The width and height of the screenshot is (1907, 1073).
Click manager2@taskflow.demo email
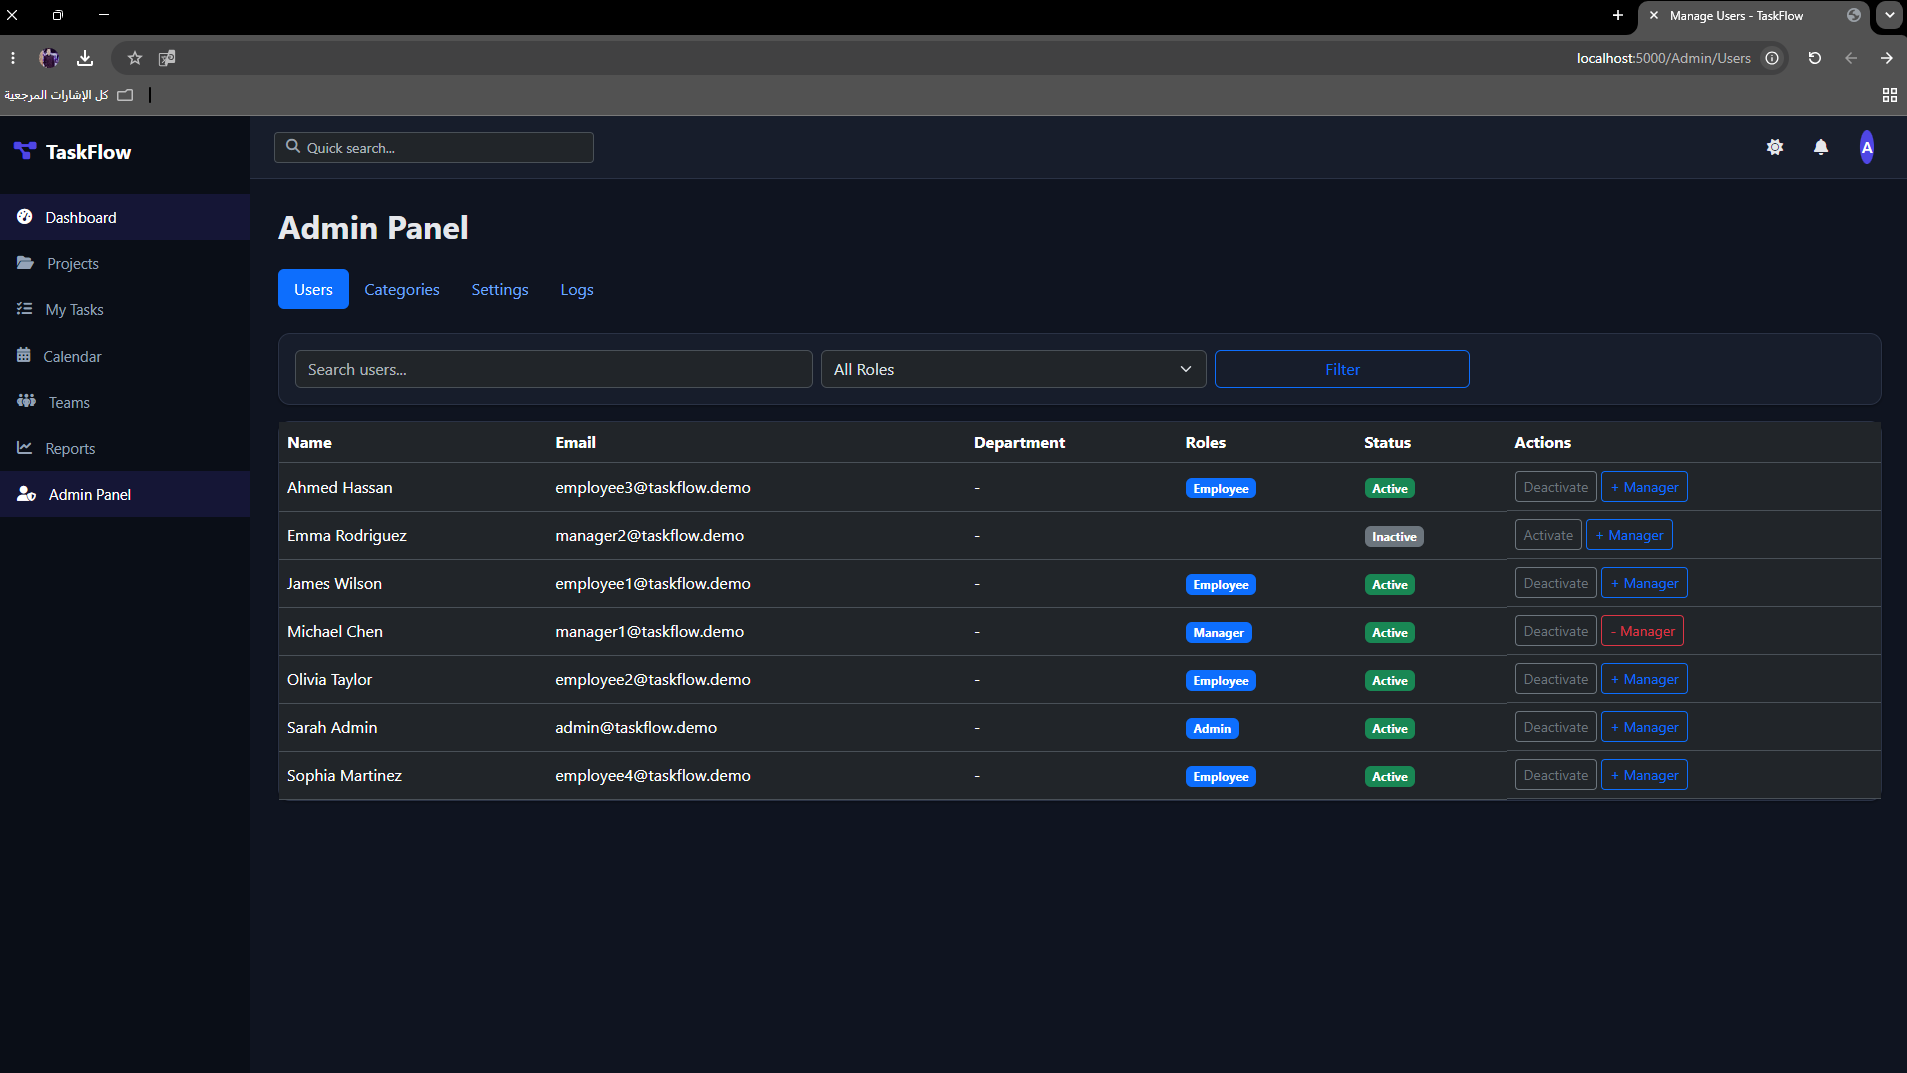[x=649, y=535]
